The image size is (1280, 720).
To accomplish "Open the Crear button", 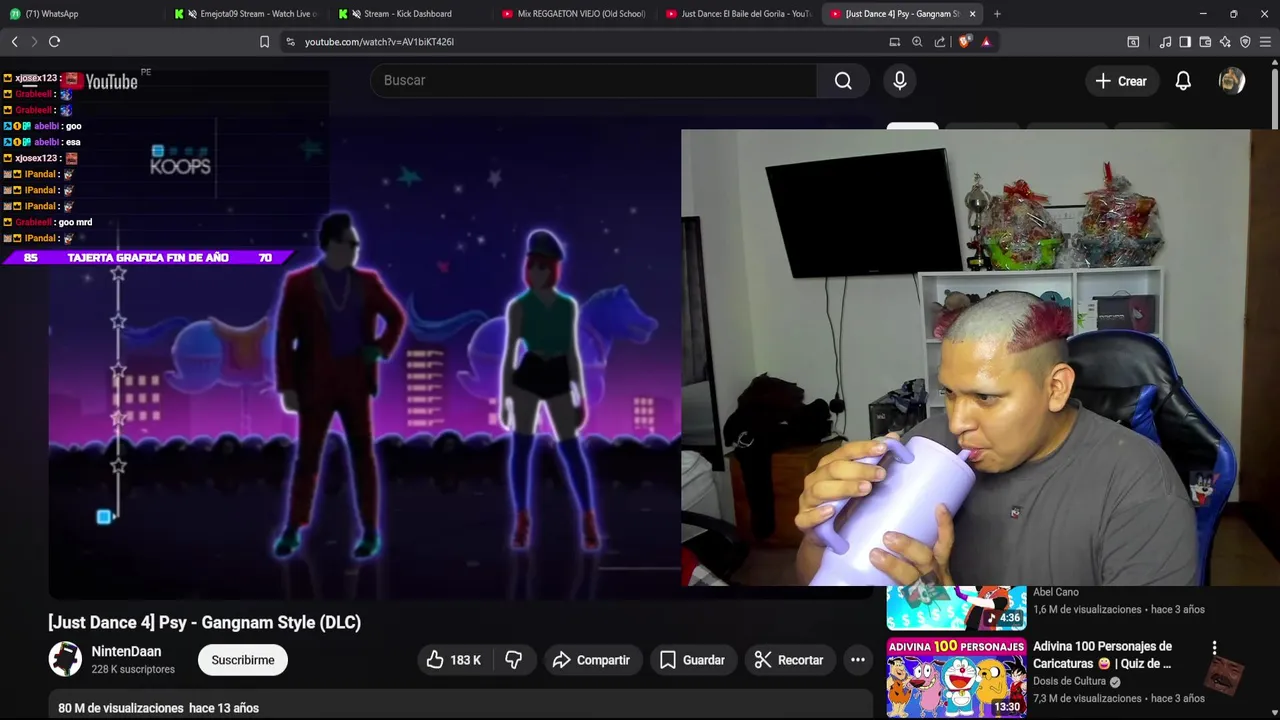I will click(1121, 81).
